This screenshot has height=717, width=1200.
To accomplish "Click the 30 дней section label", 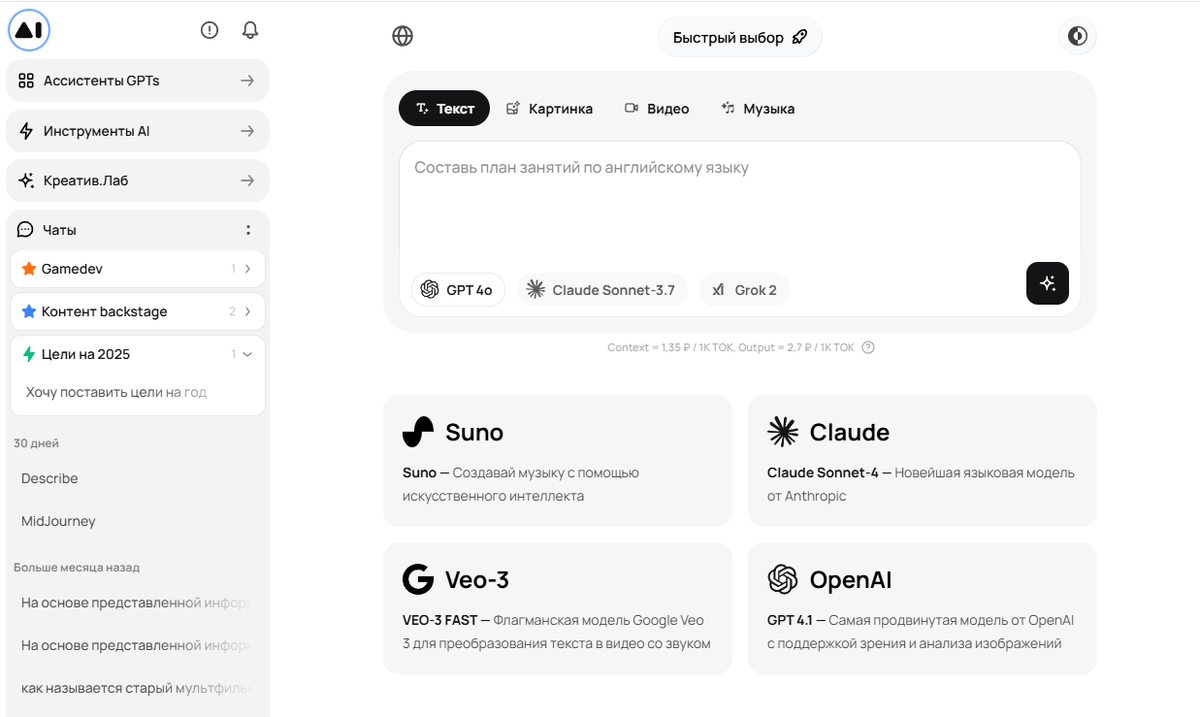I will click(x=36, y=443).
